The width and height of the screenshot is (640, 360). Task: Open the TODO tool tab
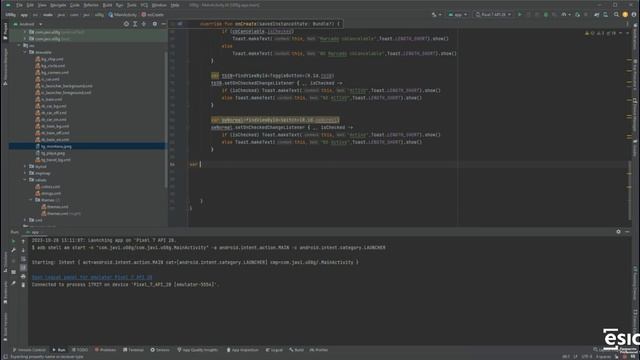80,350
